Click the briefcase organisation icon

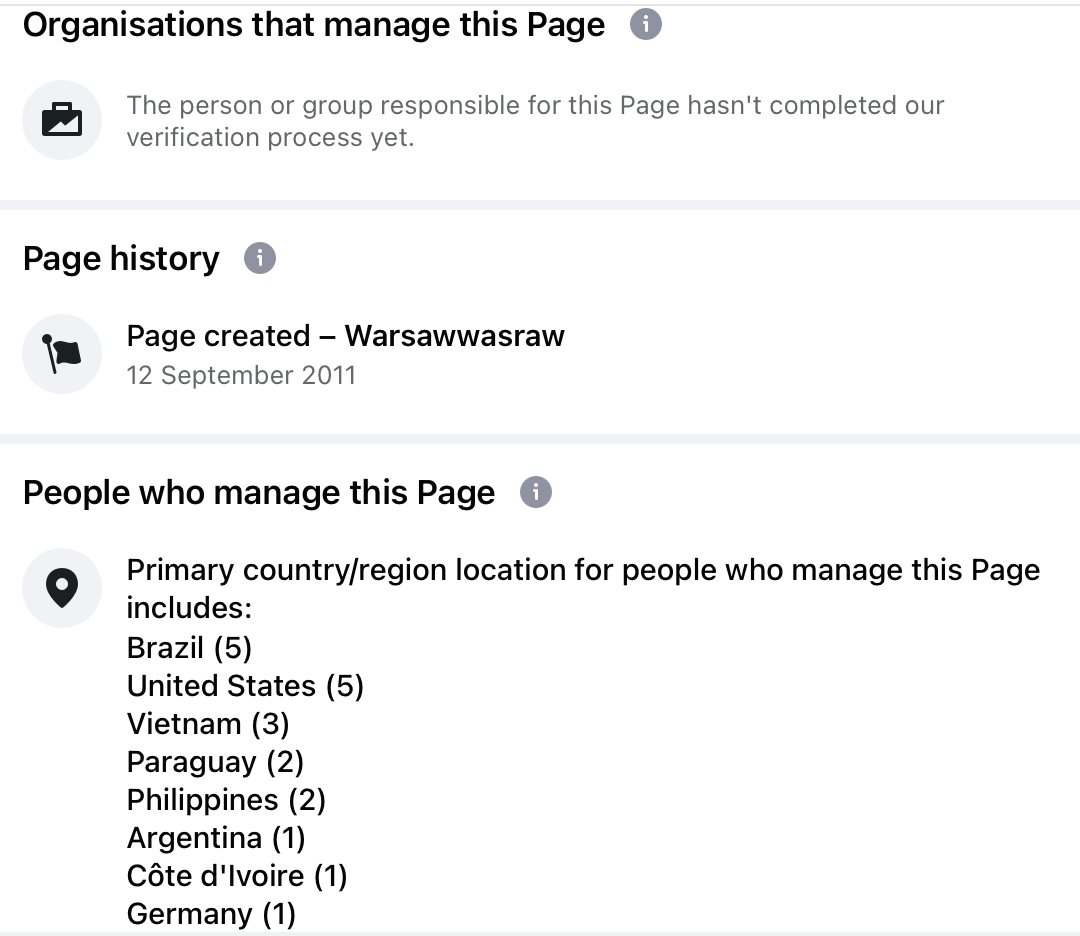(x=62, y=120)
